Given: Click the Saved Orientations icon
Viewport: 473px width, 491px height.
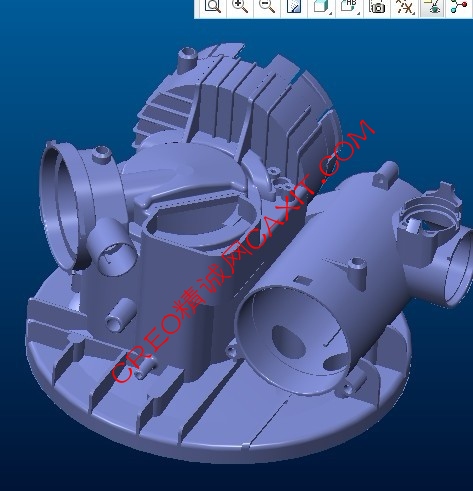Looking at the screenshot, I should (x=347, y=6).
